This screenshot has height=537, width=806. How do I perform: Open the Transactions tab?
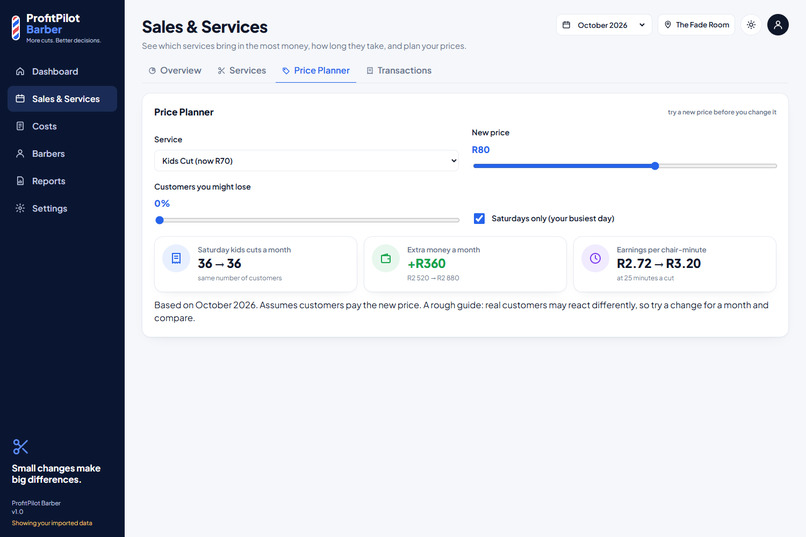pyautogui.click(x=399, y=70)
